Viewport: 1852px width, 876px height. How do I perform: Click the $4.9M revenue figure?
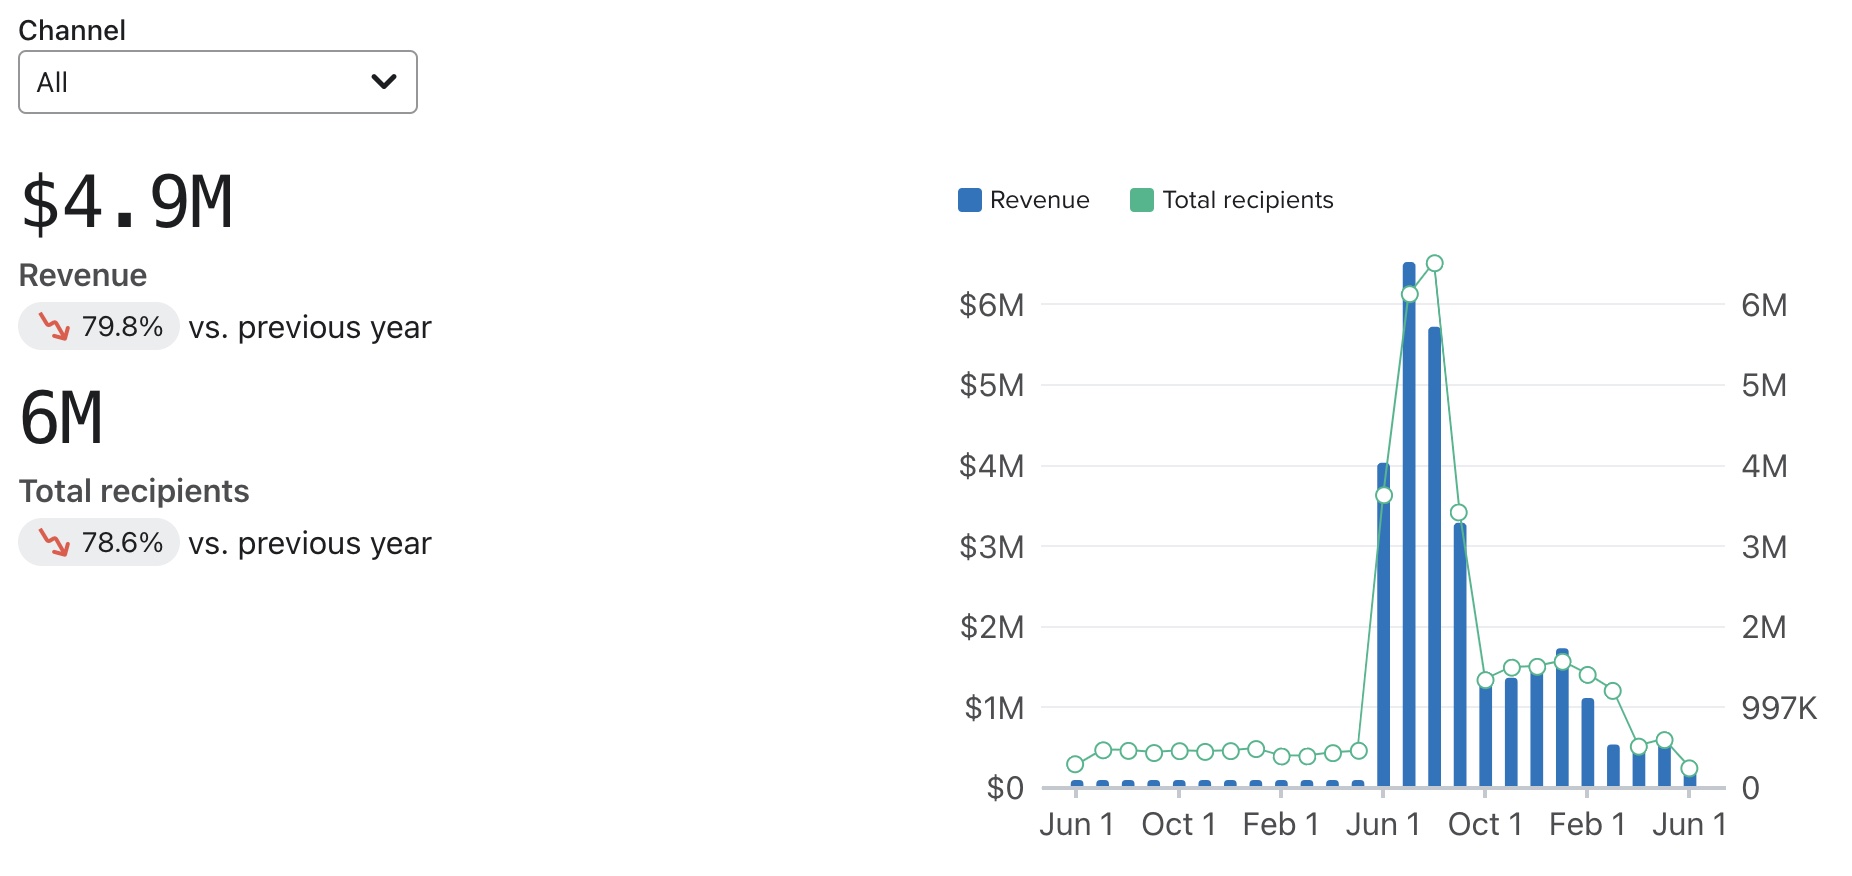click(x=127, y=203)
